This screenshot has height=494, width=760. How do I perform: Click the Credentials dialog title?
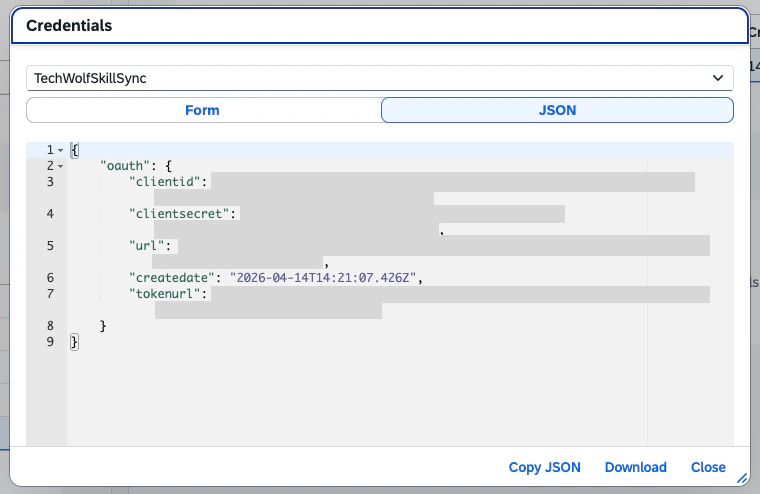click(69, 26)
